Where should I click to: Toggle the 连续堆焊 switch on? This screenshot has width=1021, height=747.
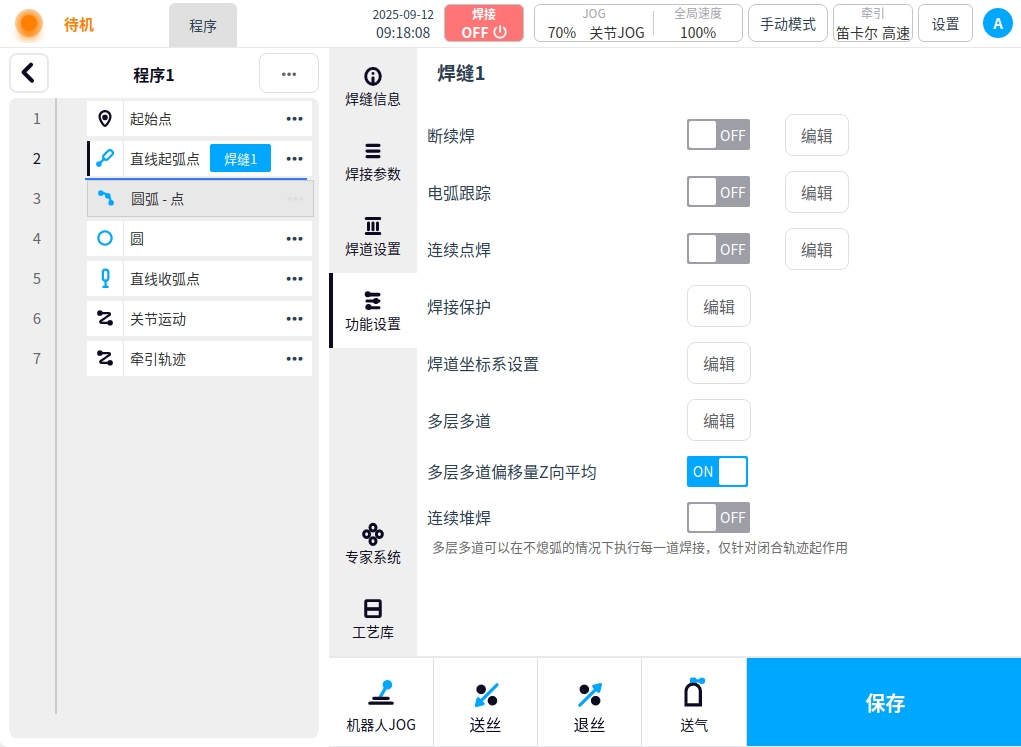[718, 517]
